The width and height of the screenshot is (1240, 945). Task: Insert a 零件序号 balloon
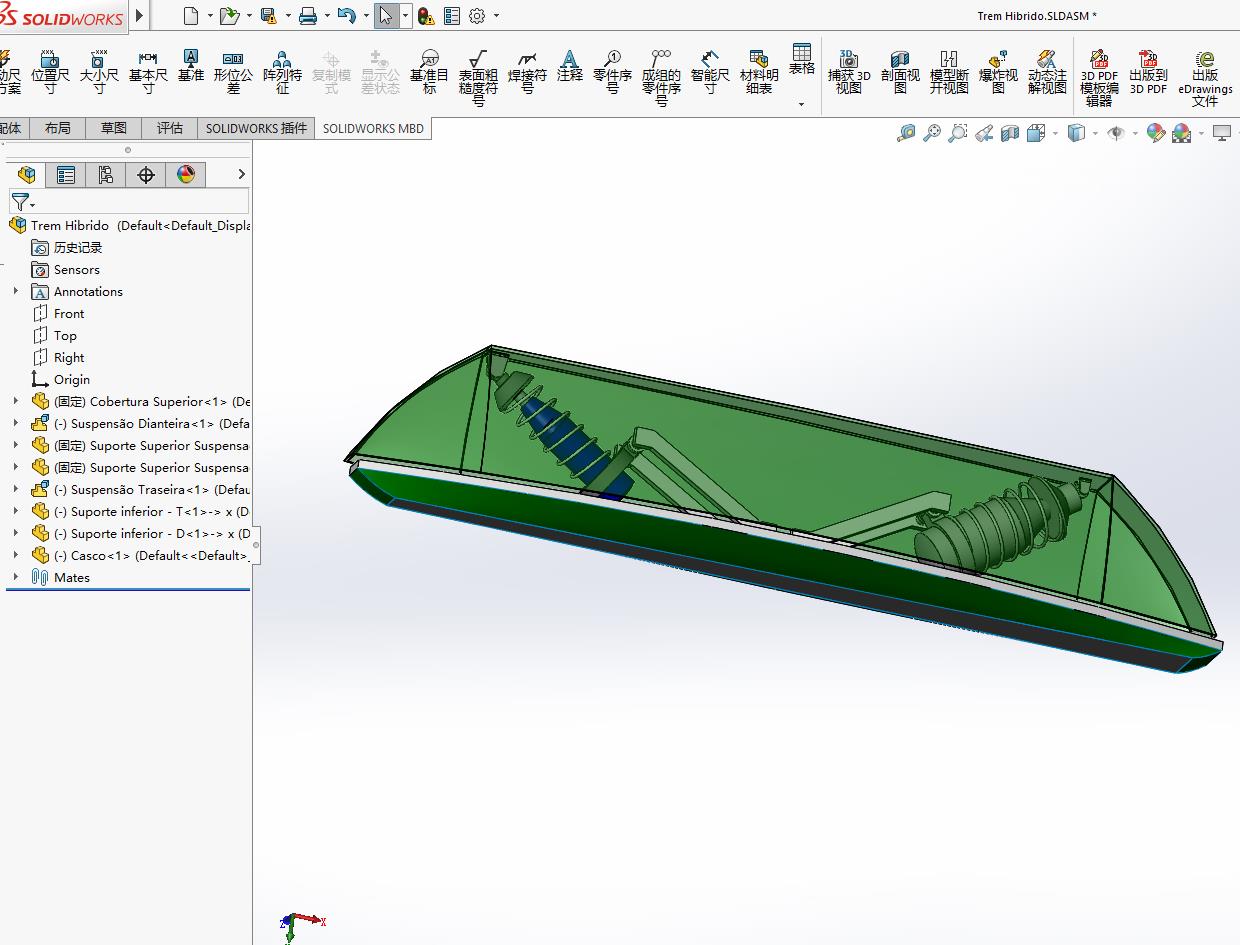612,72
